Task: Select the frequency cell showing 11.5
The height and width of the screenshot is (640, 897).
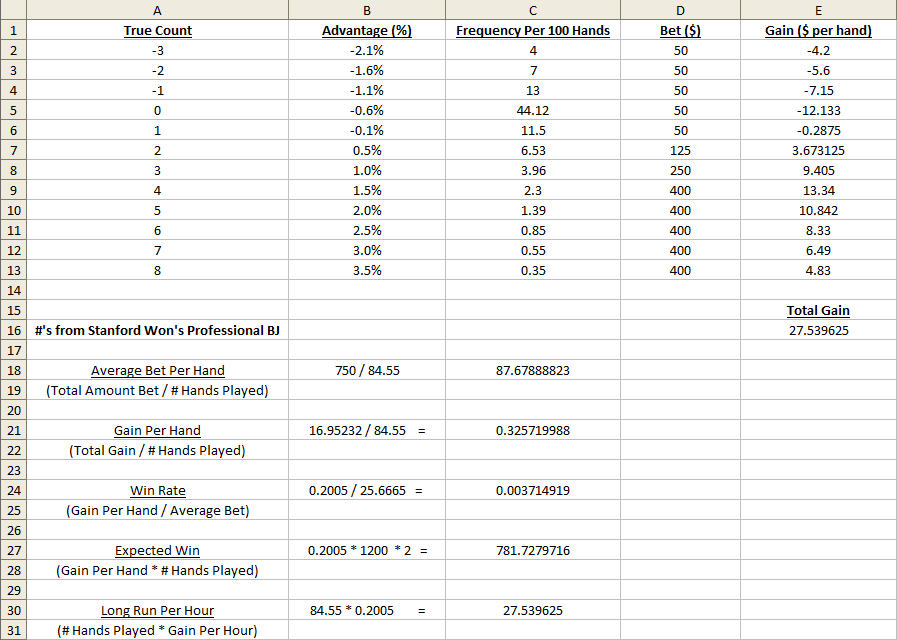Action: 533,130
